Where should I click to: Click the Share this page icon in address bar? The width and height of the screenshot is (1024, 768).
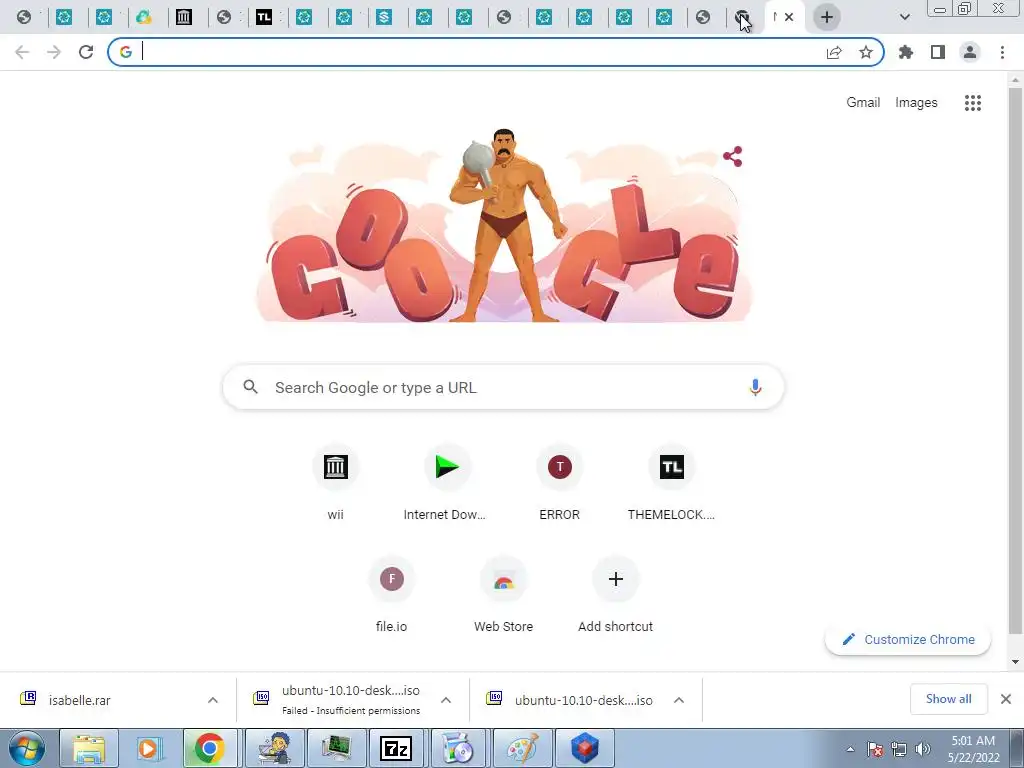834,52
